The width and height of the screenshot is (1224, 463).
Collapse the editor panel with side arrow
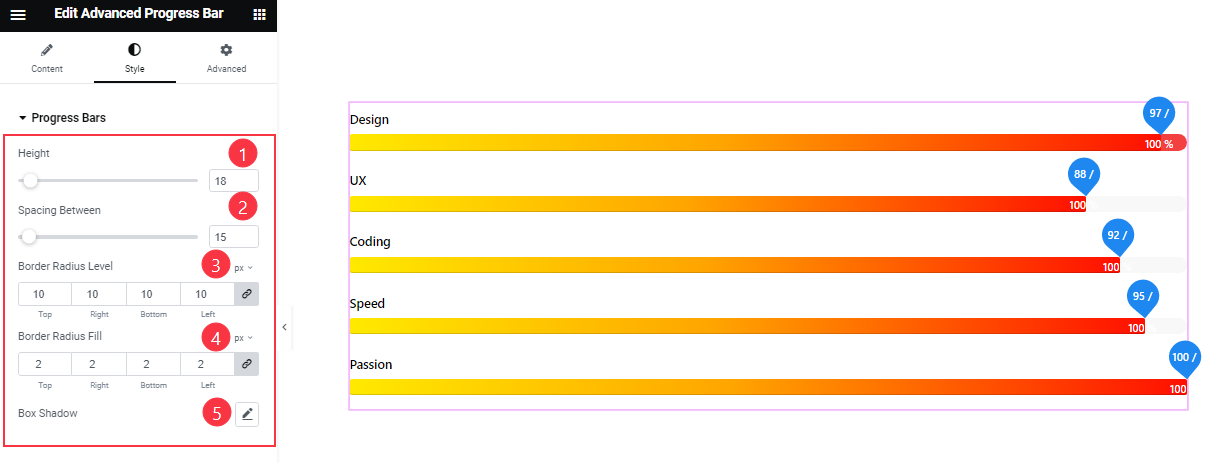click(284, 327)
